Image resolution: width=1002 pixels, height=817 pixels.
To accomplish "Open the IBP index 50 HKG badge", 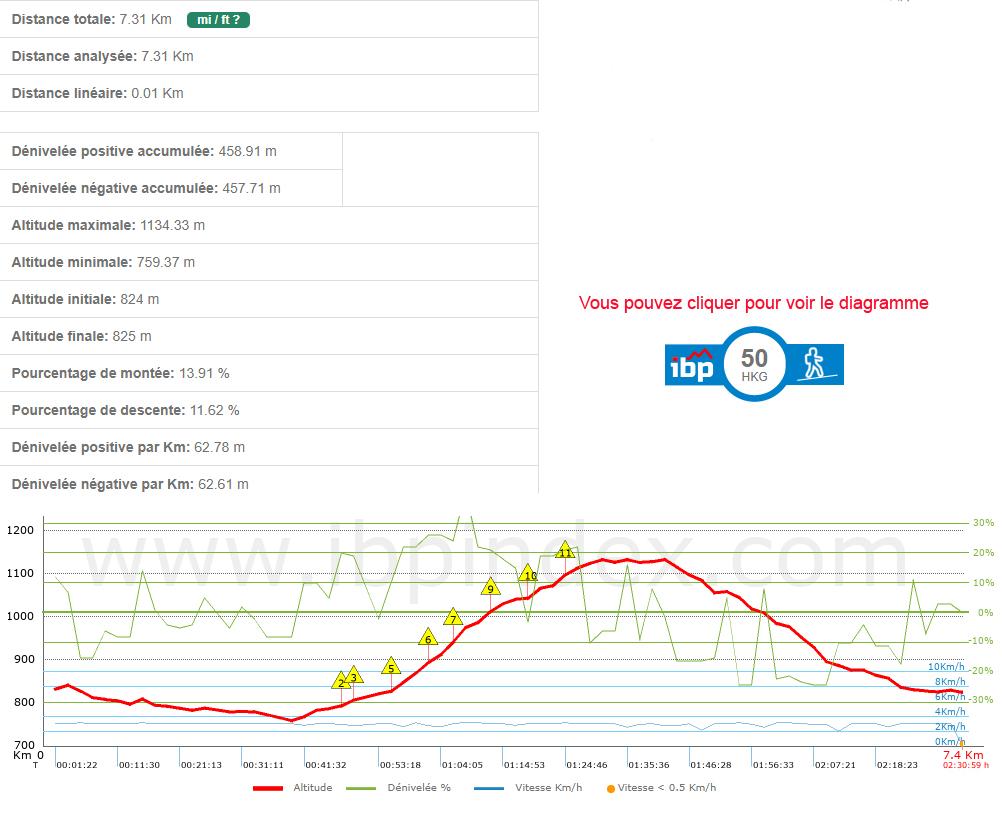I will click(x=755, y=364).
